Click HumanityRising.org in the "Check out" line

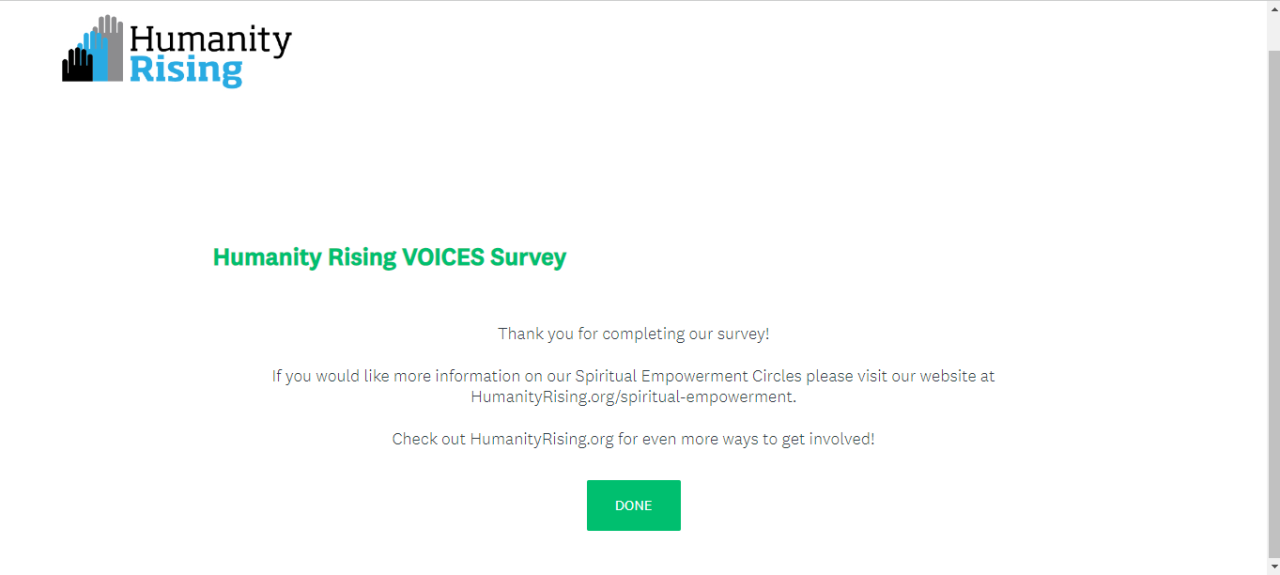pos(541,438)
